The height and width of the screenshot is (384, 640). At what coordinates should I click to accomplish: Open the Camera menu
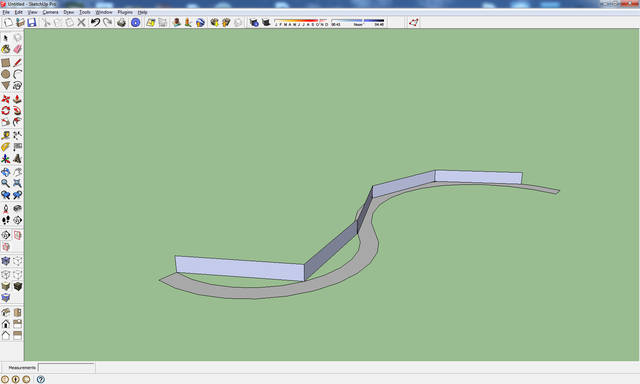tap(51, 12)
